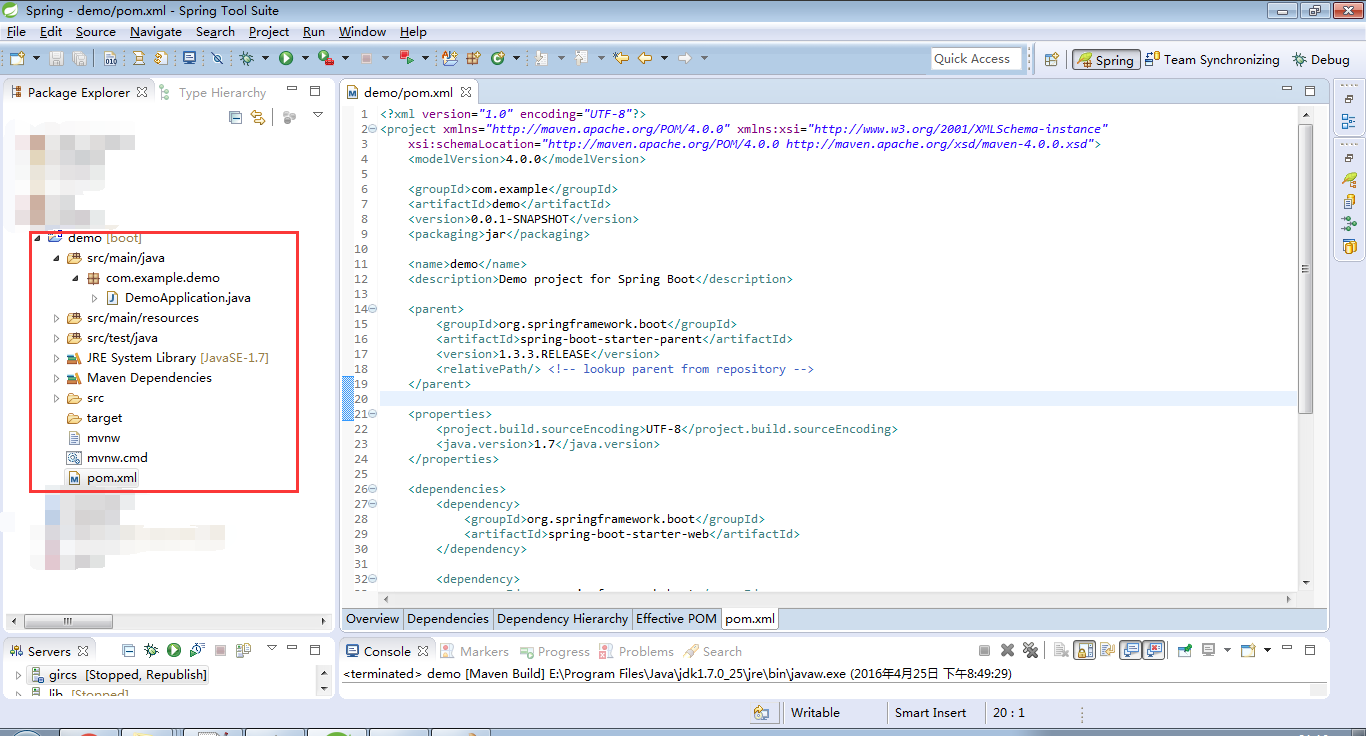Screen dimensions: 1366x736
Task: Switch to the Debug perspective
Action: [1321, 60]
